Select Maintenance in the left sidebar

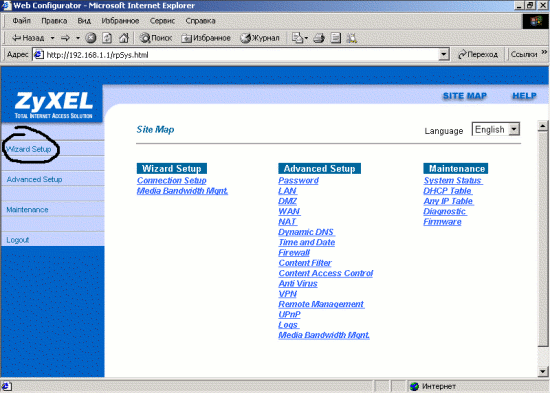tap(27, 210)
